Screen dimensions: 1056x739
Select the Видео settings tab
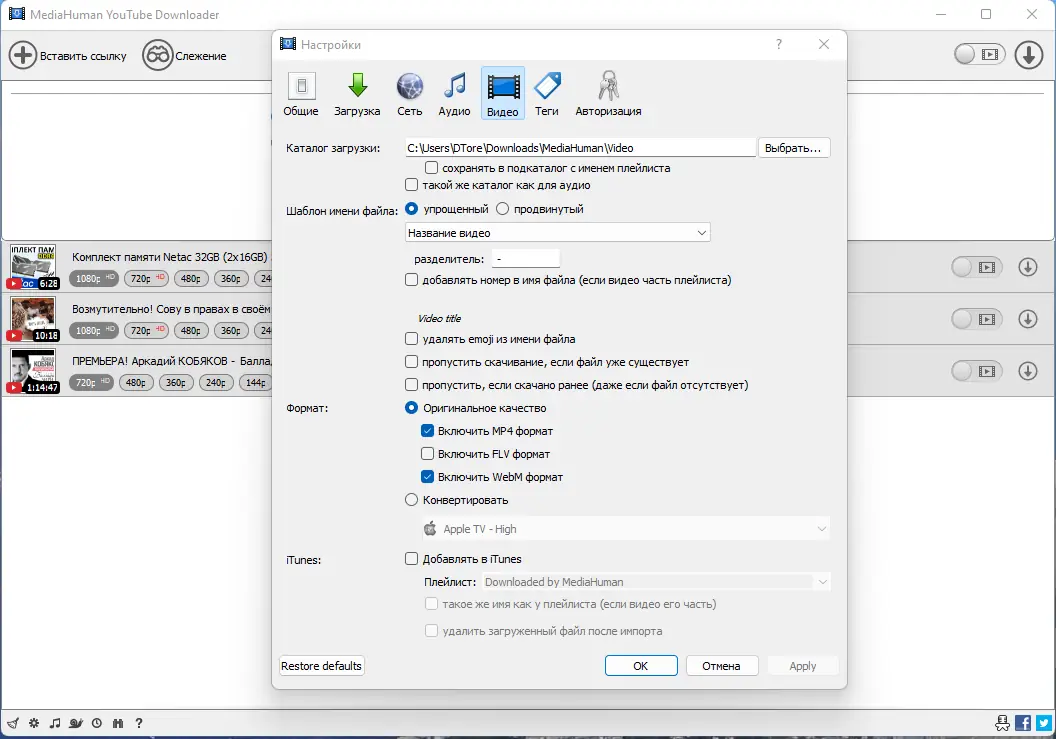(x=503, y=94)
